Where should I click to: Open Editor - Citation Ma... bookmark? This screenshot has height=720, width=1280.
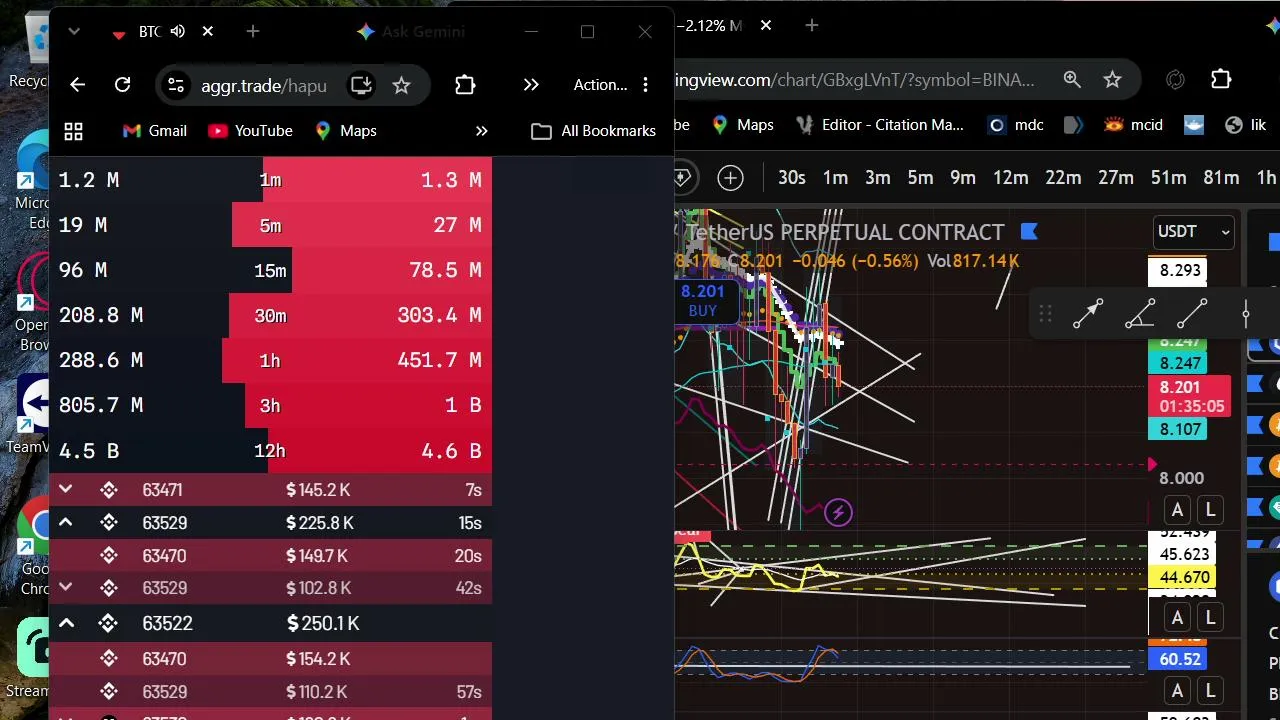(x=879, y=125)
